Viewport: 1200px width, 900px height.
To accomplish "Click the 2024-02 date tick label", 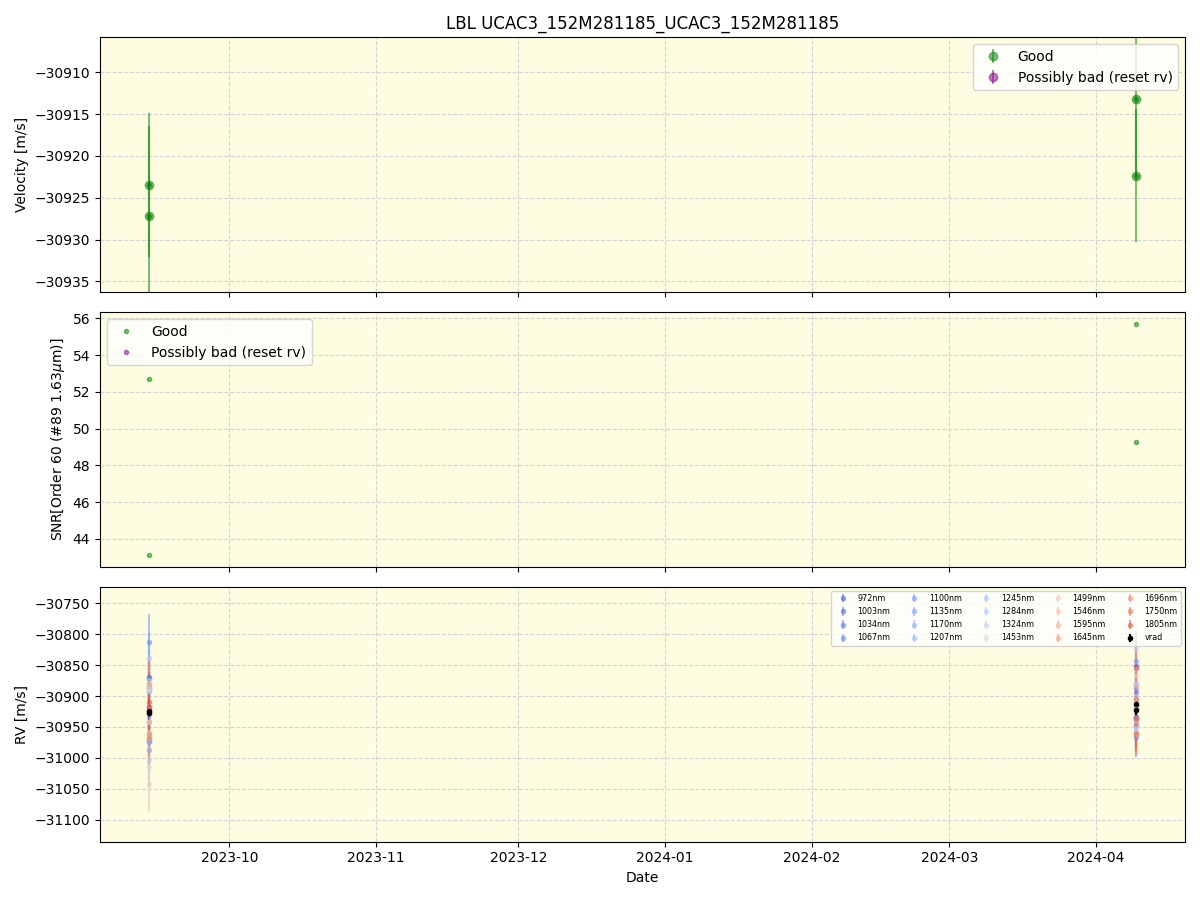I will pos(812,857).
